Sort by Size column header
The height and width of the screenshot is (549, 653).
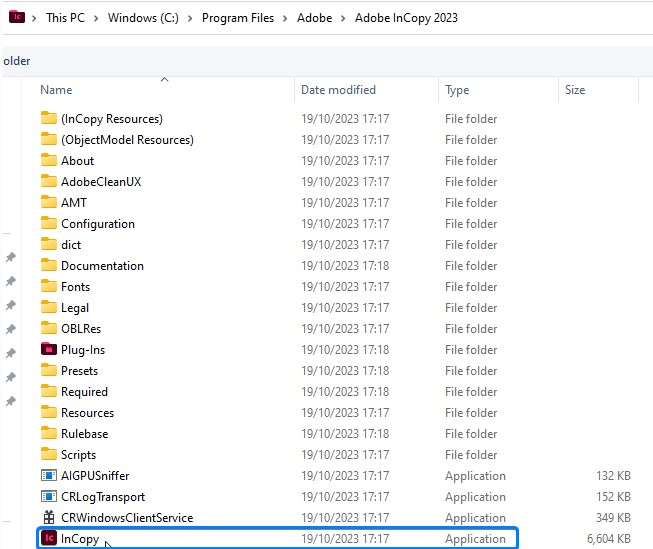575,90
